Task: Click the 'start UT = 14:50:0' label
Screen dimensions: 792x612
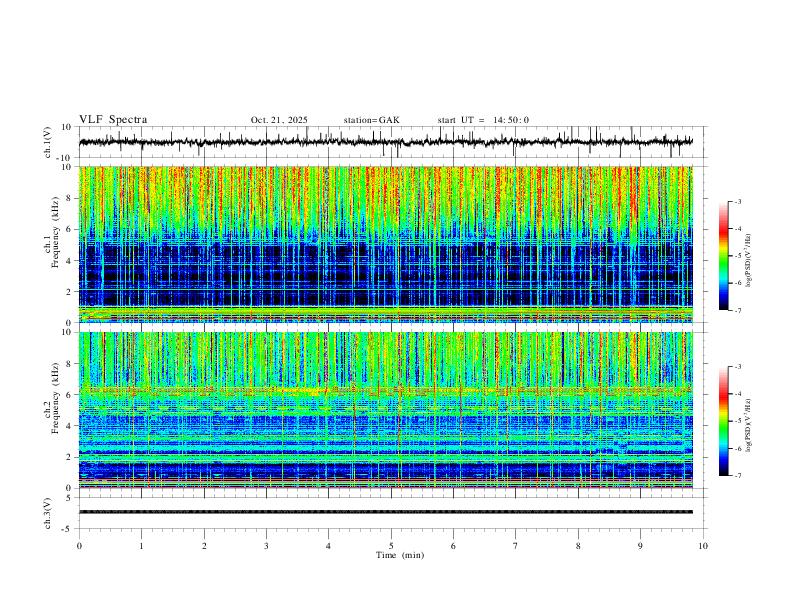Action: tap(483, 120)
